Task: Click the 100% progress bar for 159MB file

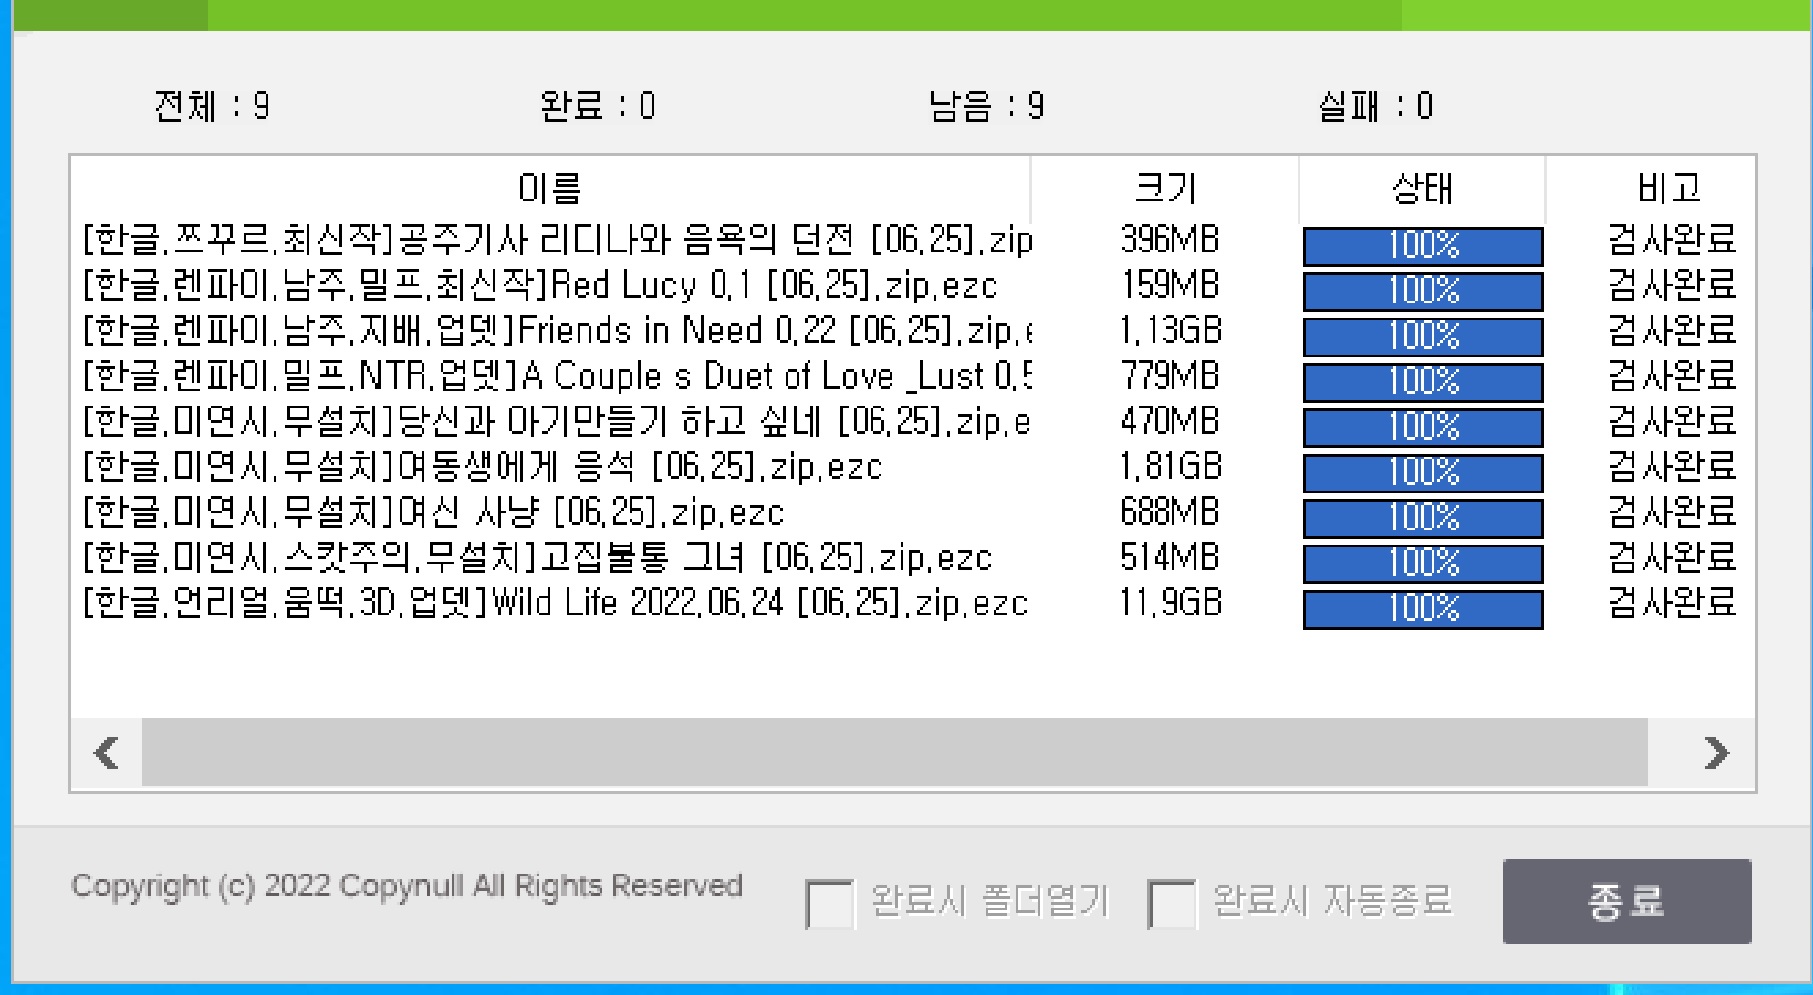Action: pos(1422,291)
